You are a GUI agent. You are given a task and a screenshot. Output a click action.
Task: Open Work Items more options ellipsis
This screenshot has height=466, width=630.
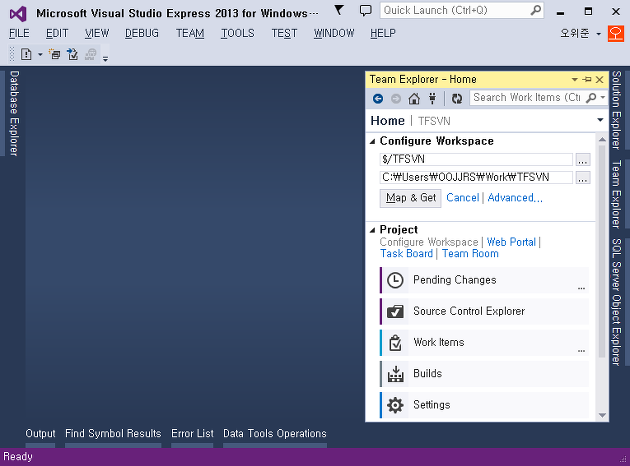click(x=581, y=351)
